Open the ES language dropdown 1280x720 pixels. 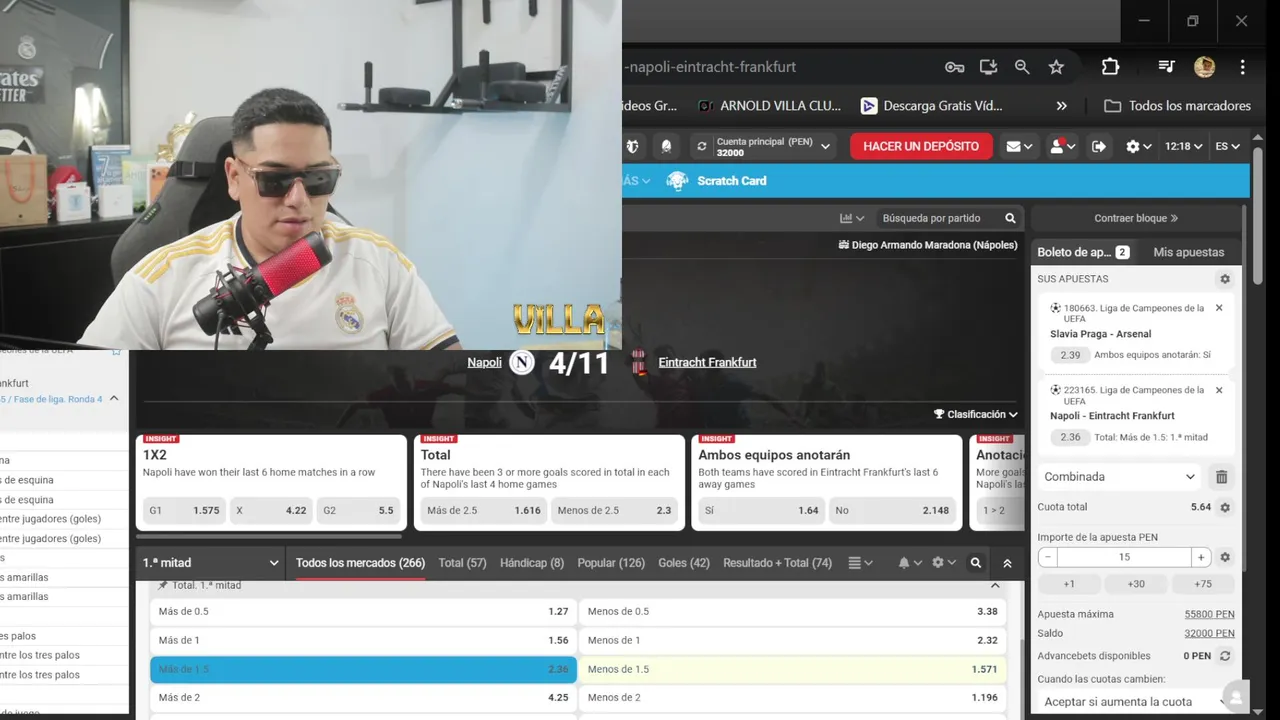pos(1228,146)
